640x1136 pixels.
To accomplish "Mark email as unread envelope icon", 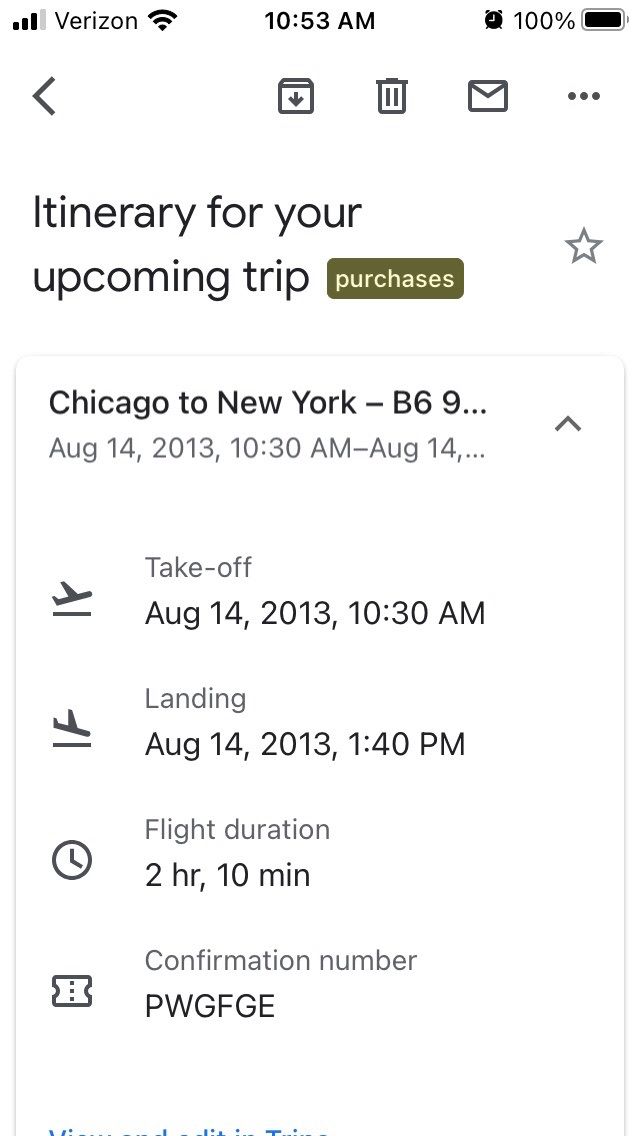I will coord(487,97).
